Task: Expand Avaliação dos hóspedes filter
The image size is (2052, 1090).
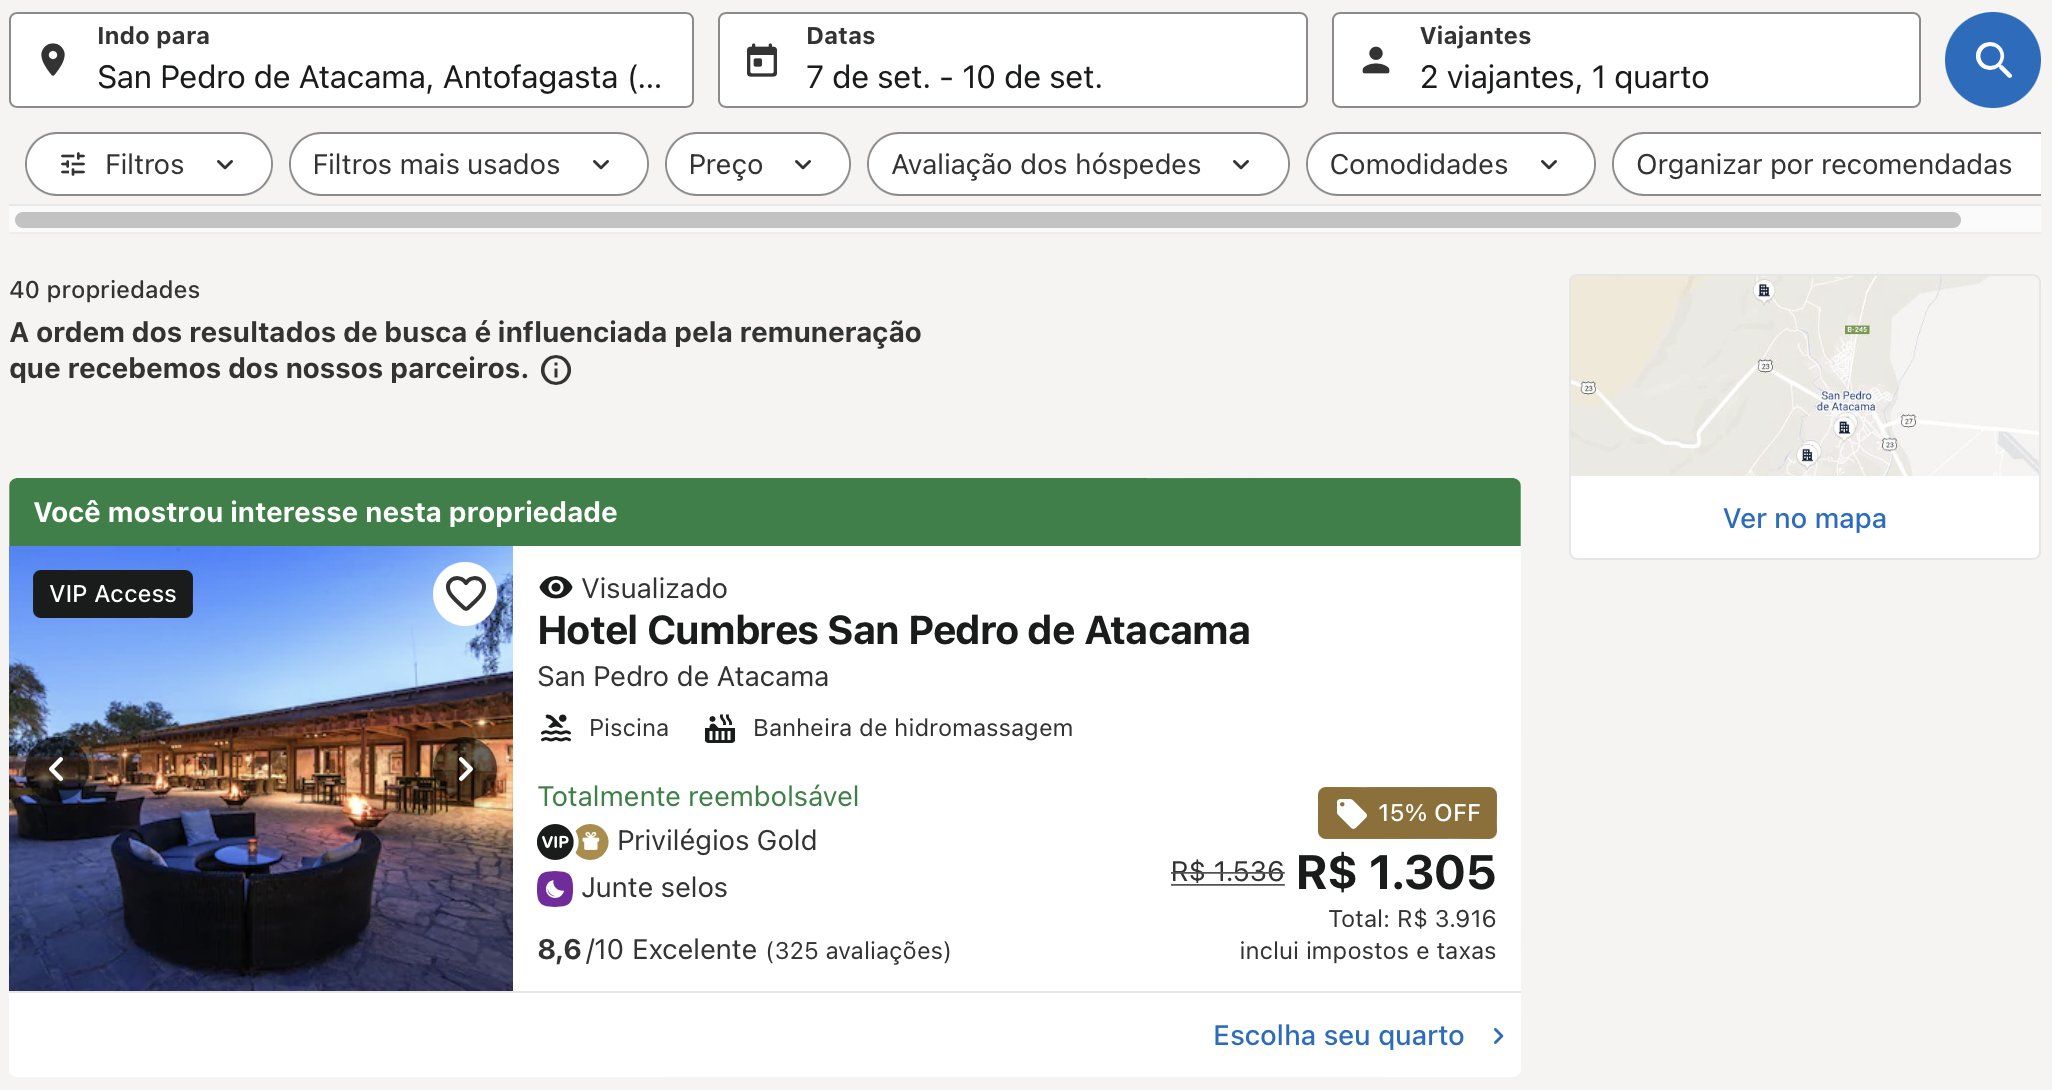Action: pos(1076,164)
